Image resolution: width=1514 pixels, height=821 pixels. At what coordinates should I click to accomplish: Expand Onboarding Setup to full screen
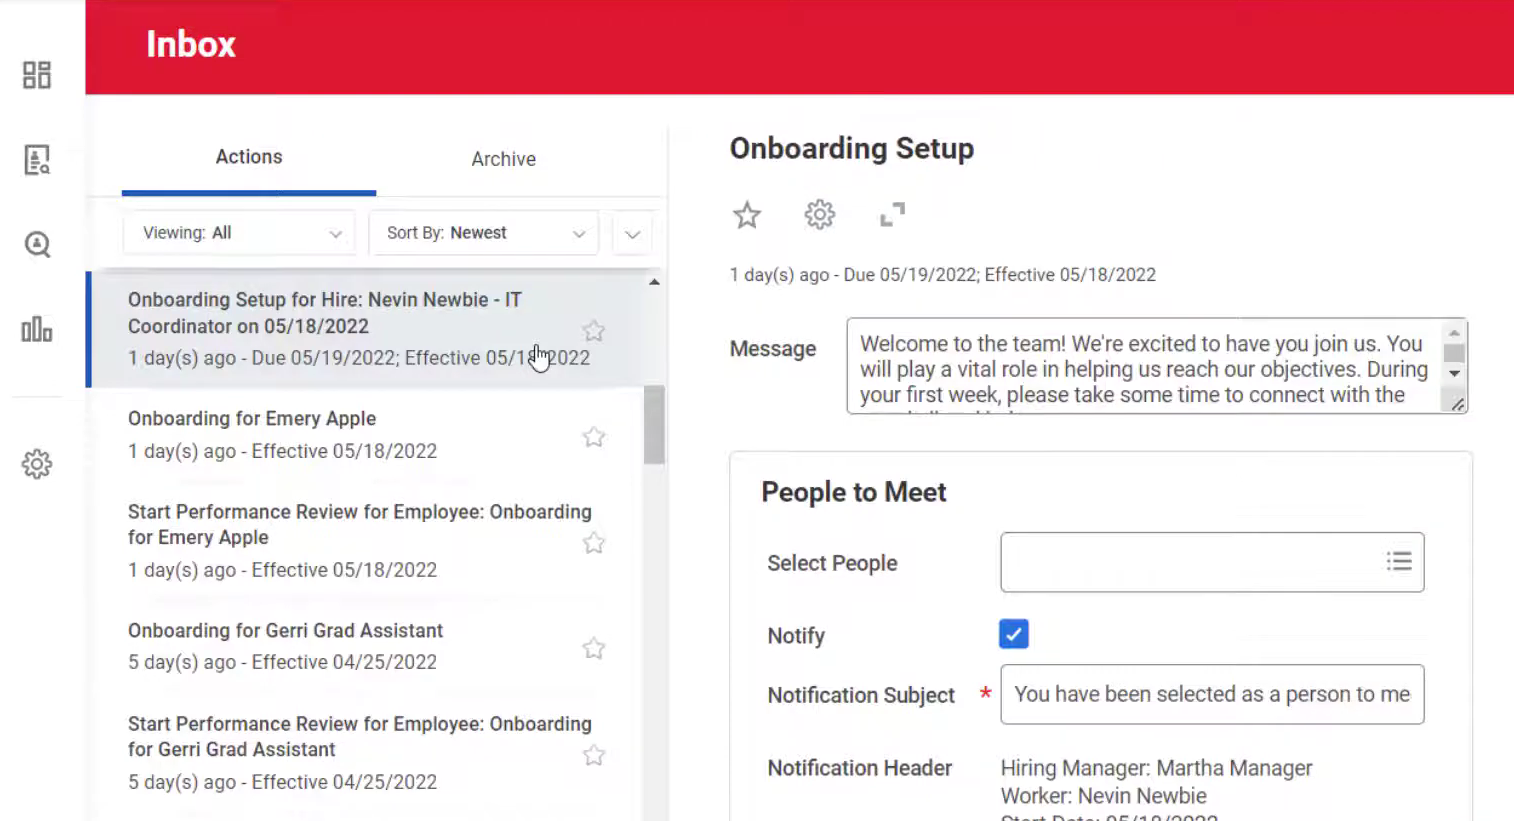pyautogui.click(x=892, y=214)
